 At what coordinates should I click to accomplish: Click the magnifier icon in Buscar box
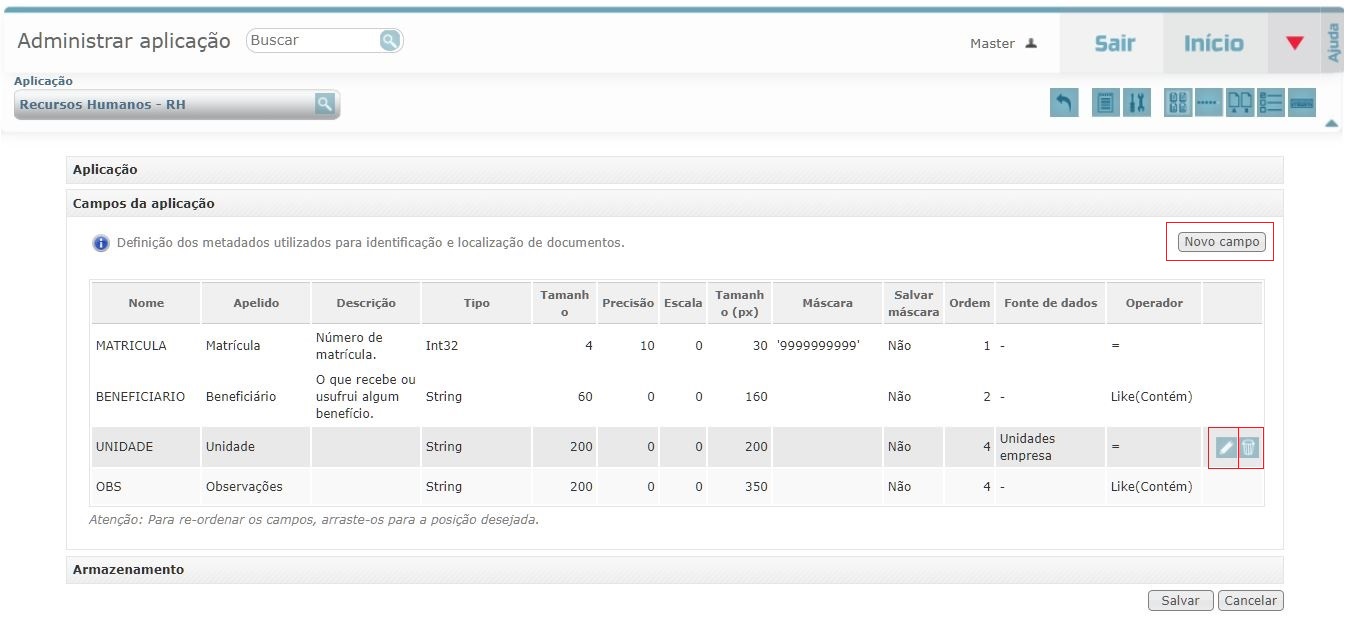(x=389, y=41)
